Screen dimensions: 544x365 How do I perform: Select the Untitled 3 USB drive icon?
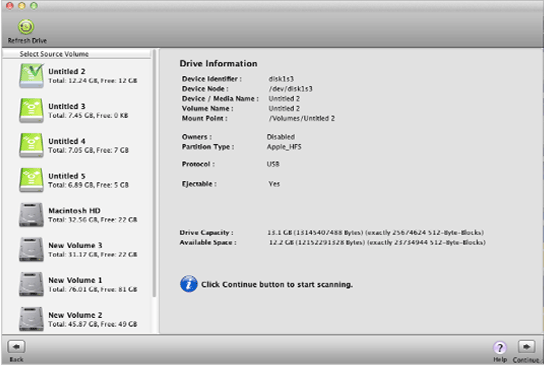click(x=31, y=110)
